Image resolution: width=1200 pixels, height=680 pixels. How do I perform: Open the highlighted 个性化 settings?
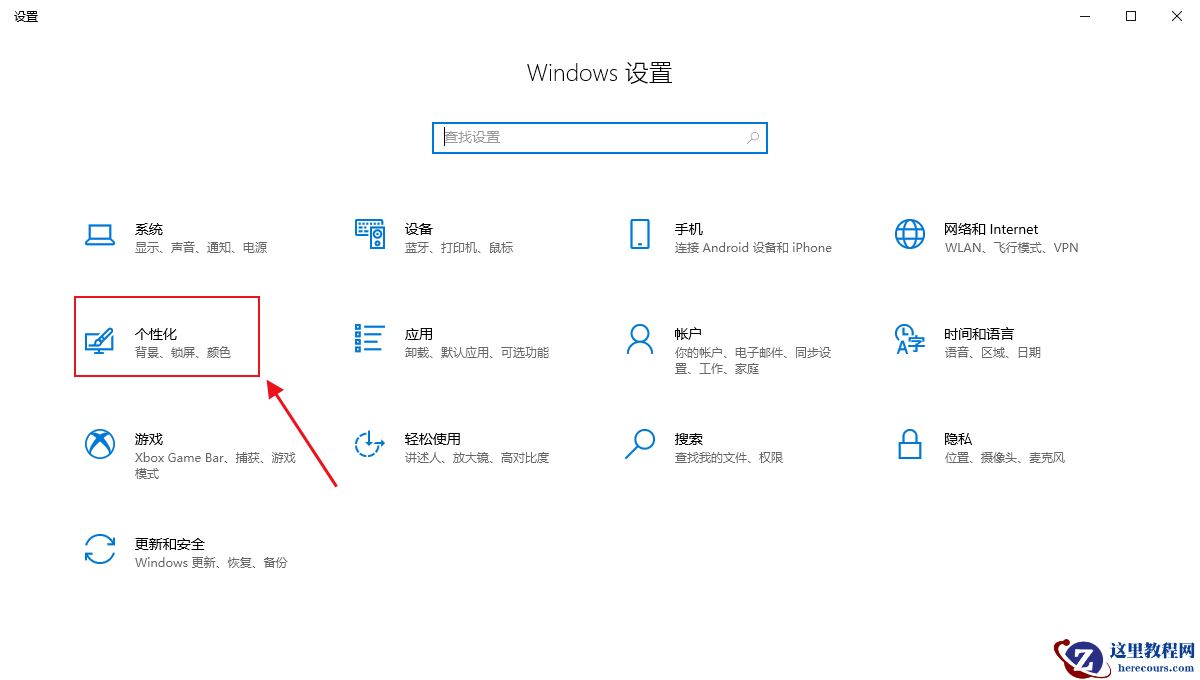click(x=167, y=337)
